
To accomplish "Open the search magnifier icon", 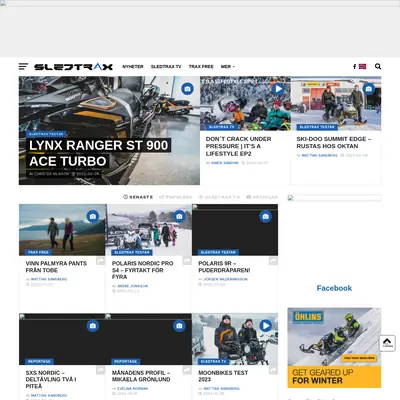I will tap(378, 66).
